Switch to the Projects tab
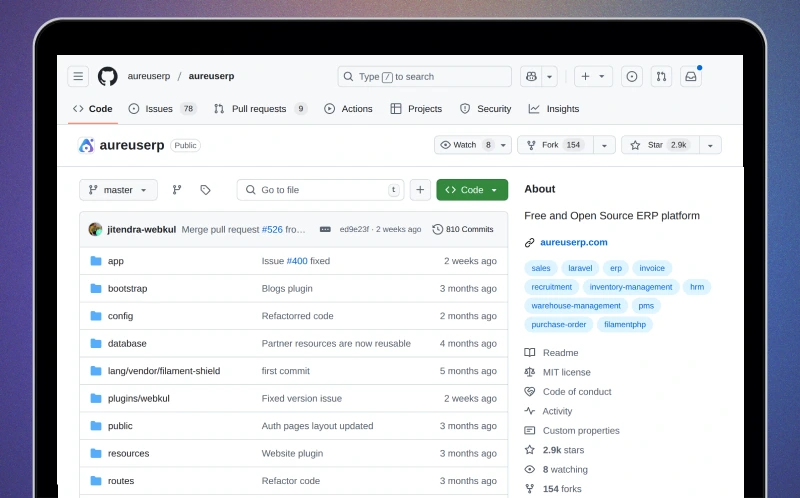The image size is (800, 498). point(416,109)
